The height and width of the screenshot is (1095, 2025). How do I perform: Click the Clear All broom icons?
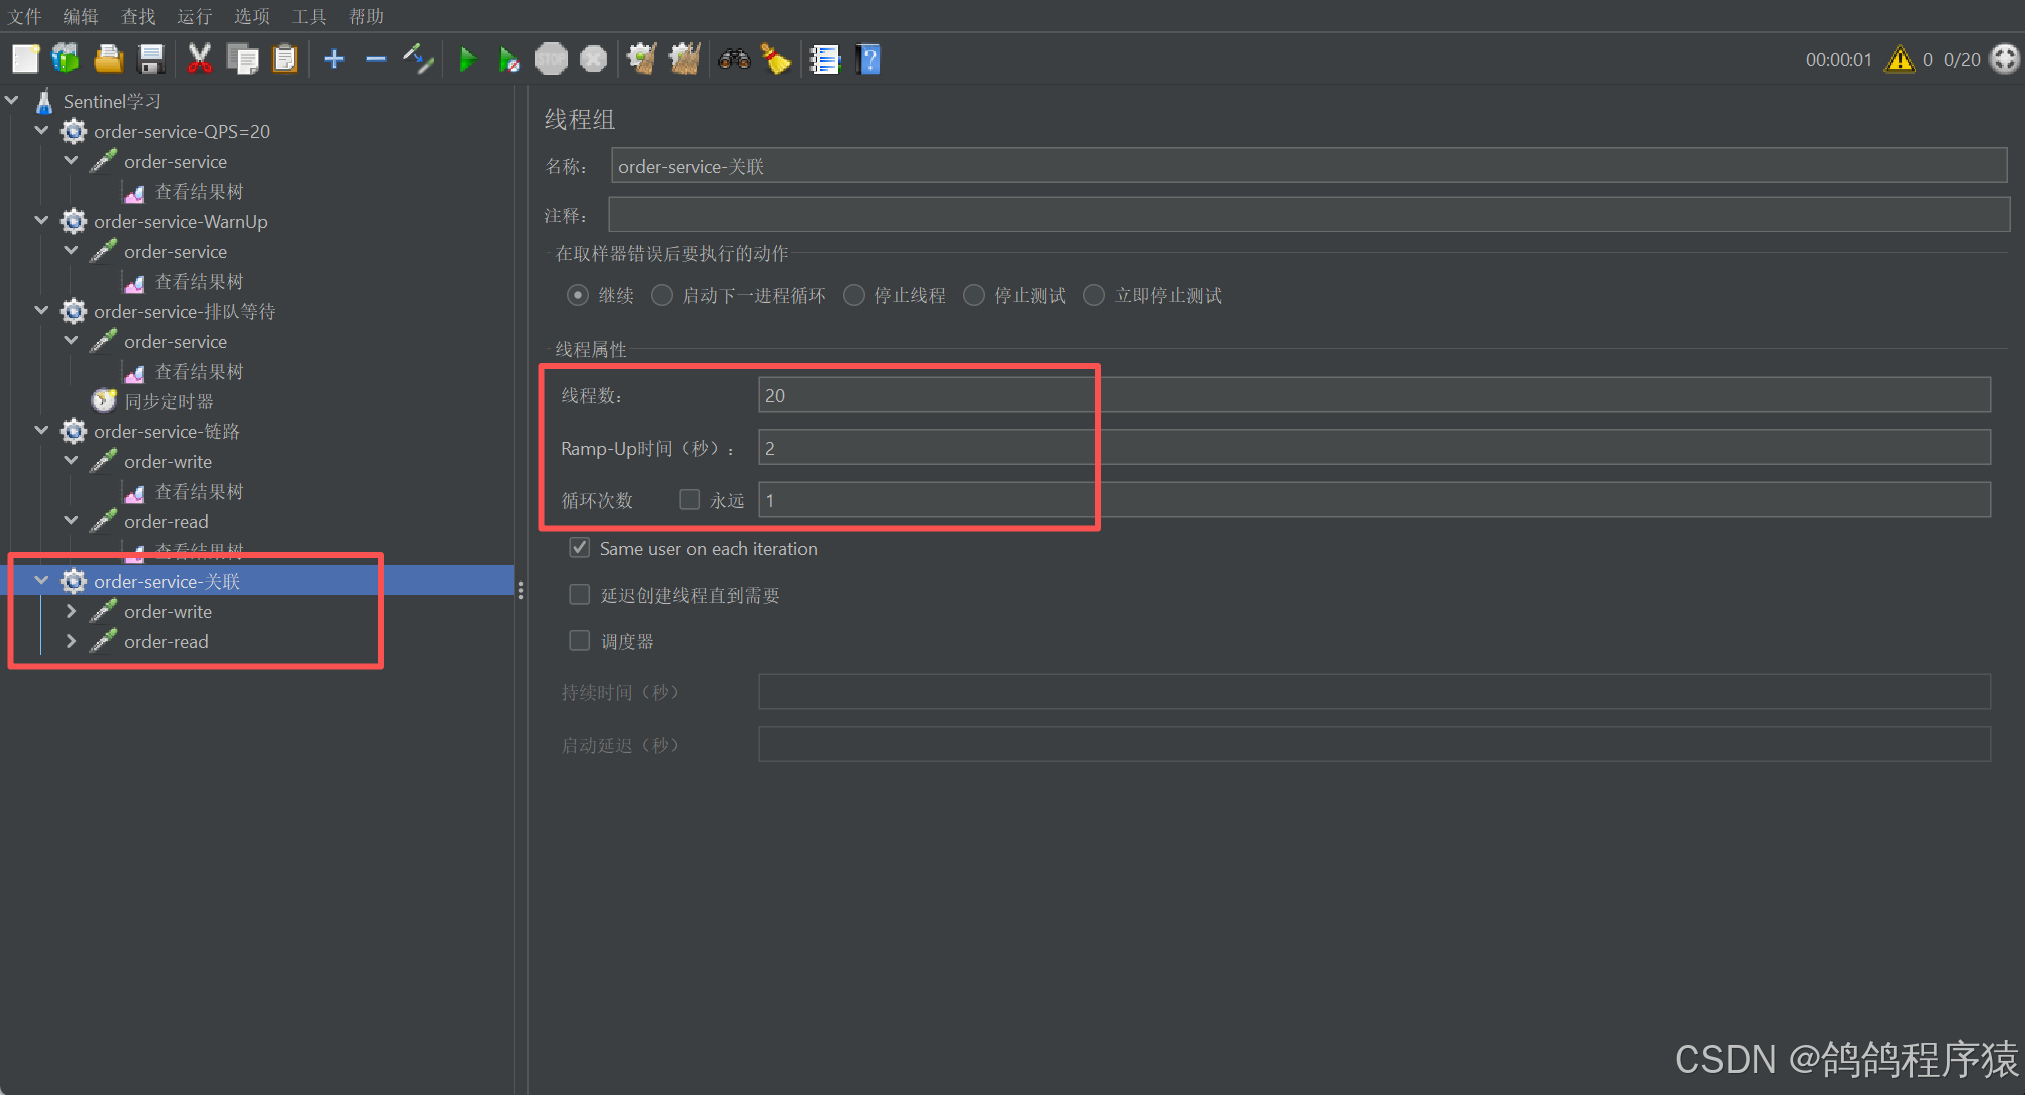click(685, 60)
